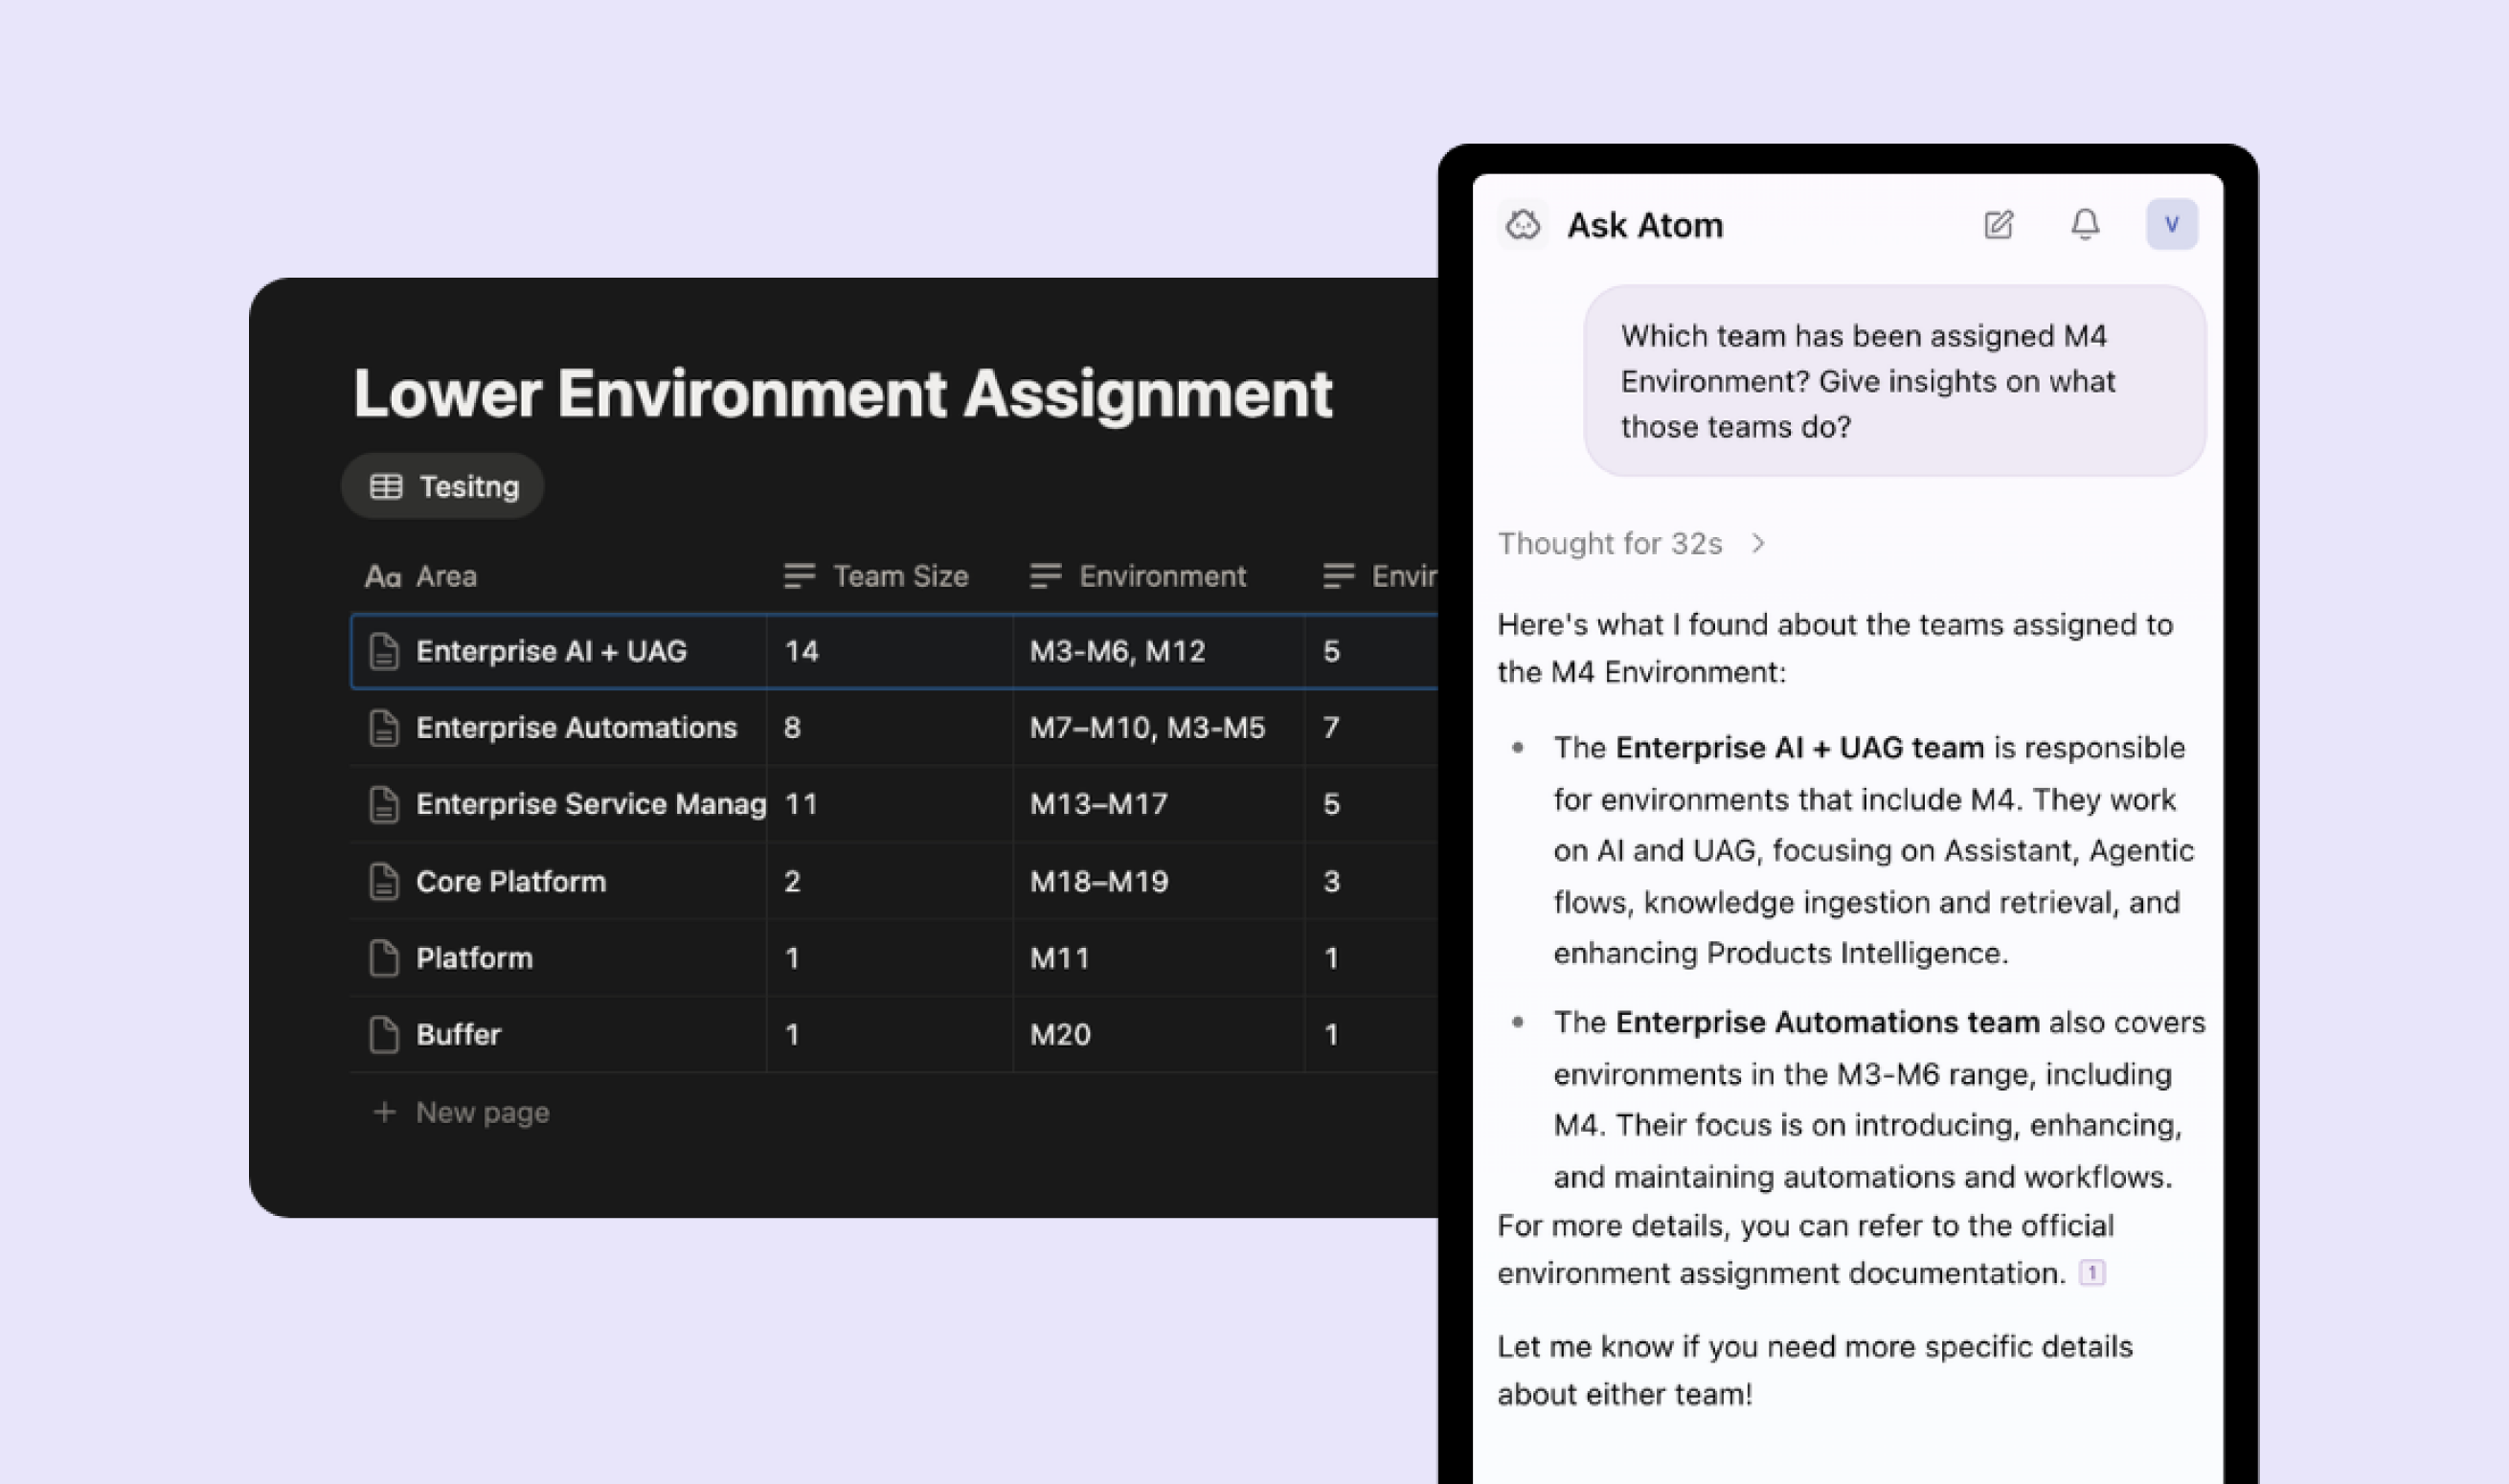This screenshot has width=2509, height=1484.
Task: Switch to the Tesitng table view tab
Action: coord(443,487)
